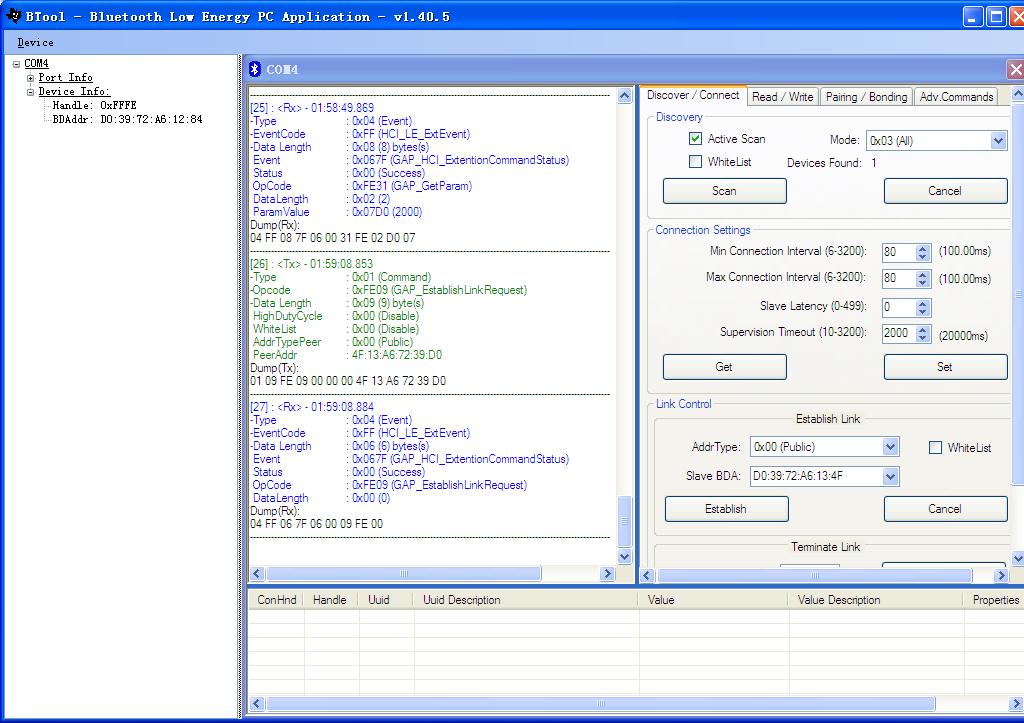The width and height of the screenshot is (1024, 723).
Task: Check the Establish Link WhiteList checkbox
Action: (x=935, y=448)
